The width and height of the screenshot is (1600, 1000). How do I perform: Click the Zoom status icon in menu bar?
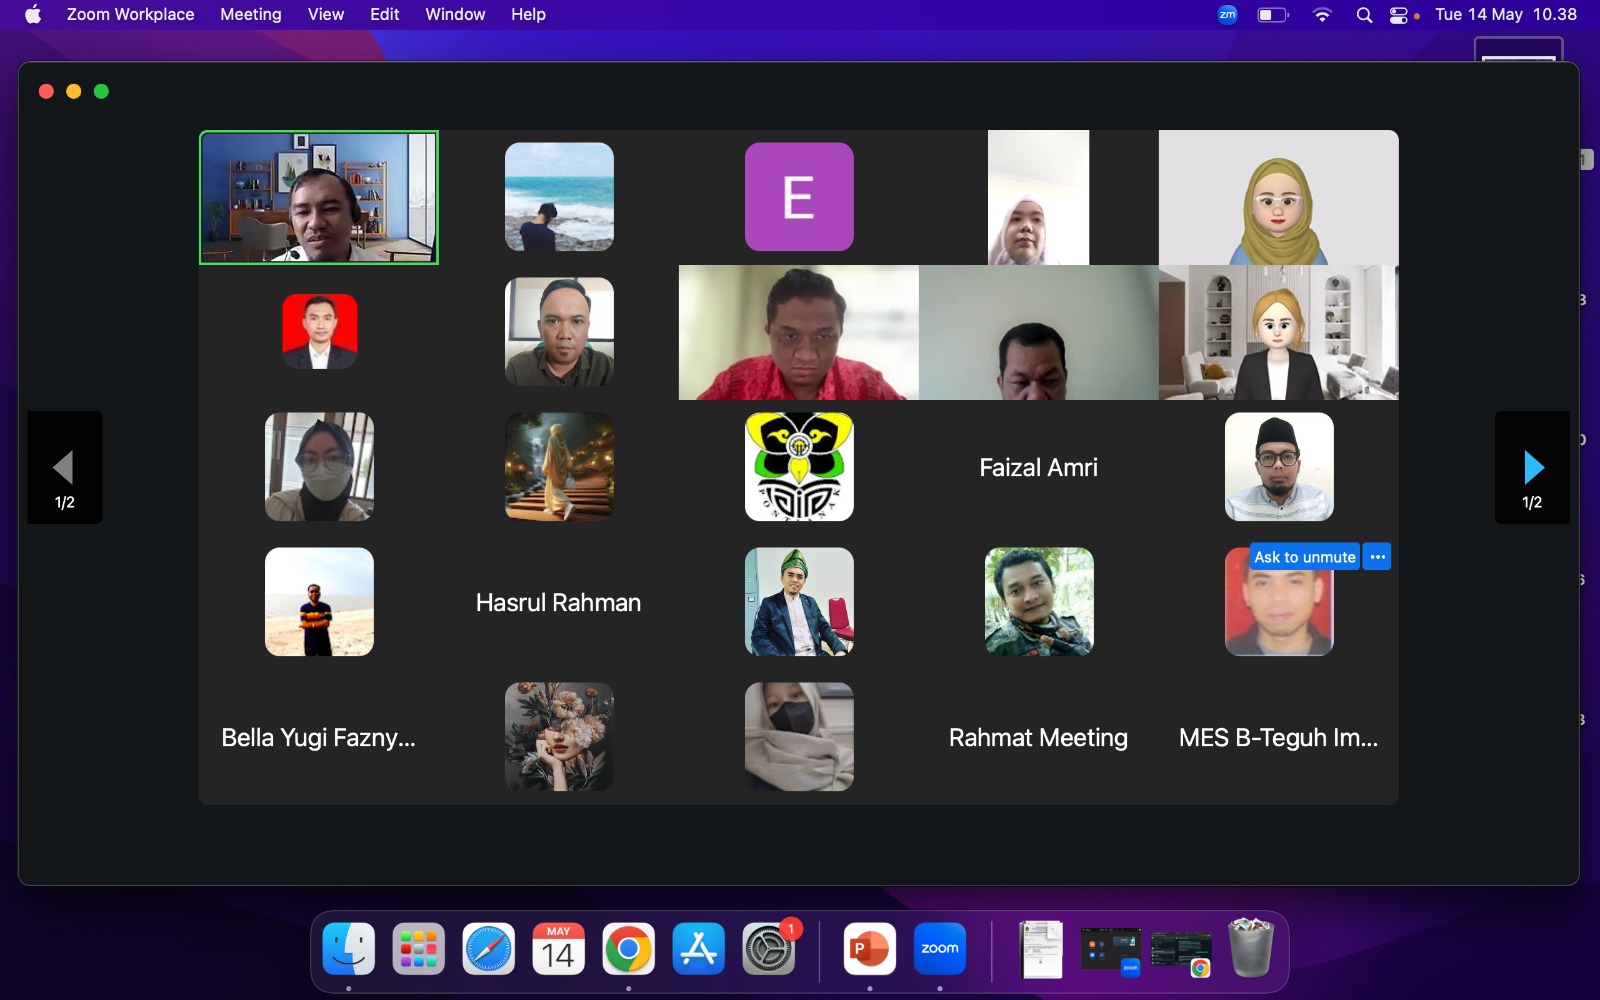[x=1227, y=14]
